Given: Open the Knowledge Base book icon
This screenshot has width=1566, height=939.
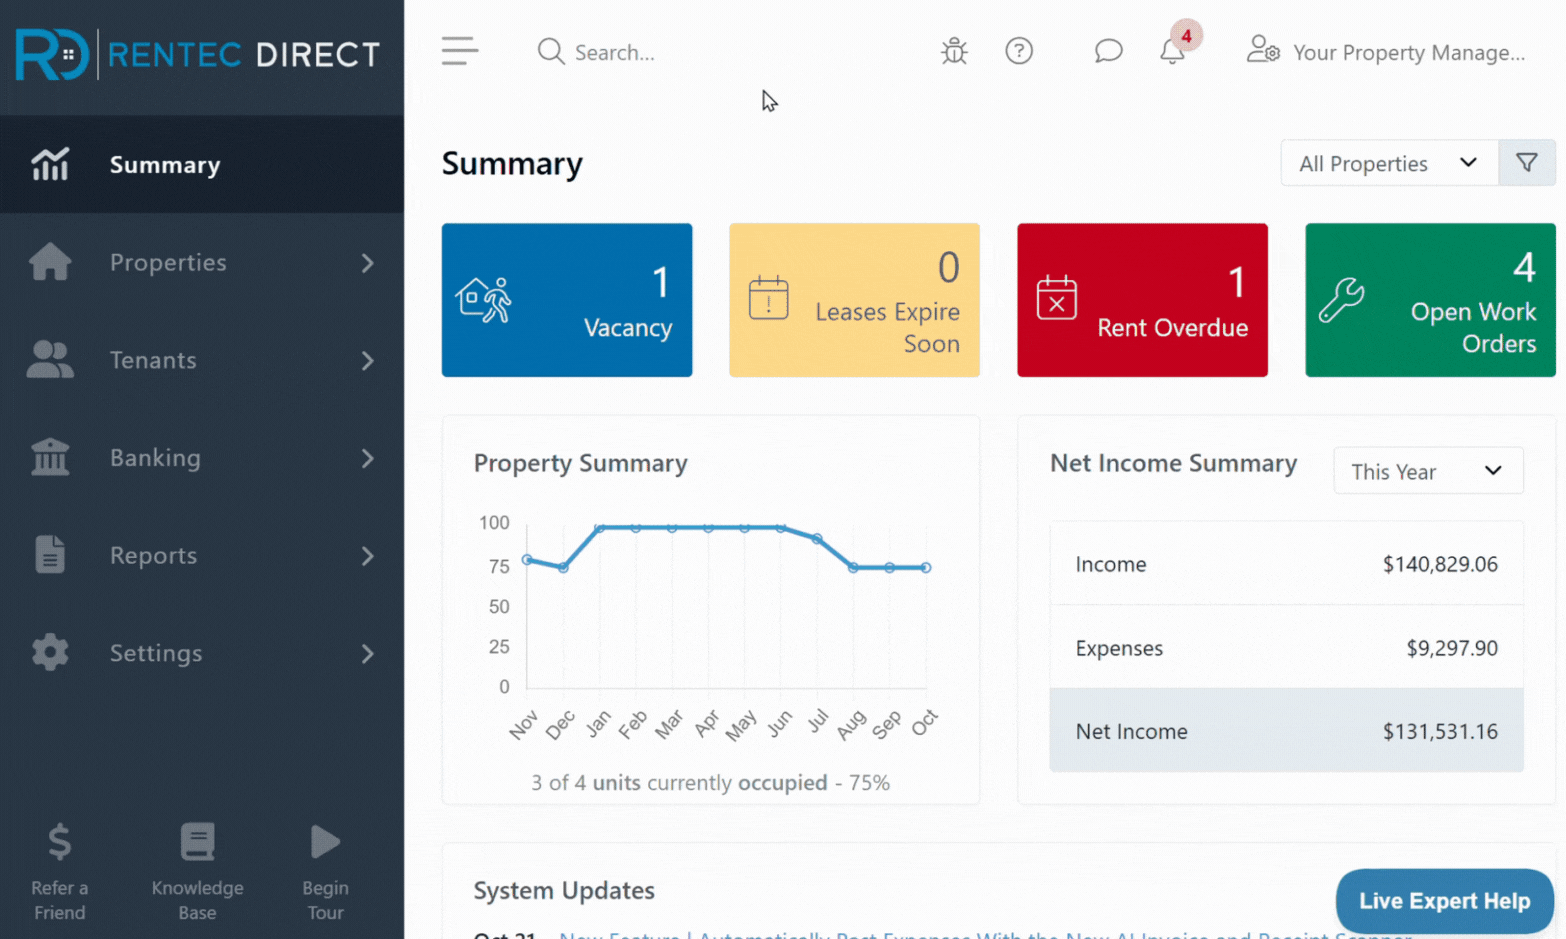Looking at the screenshot, I should pyautogui.click(x=197, y=842).
